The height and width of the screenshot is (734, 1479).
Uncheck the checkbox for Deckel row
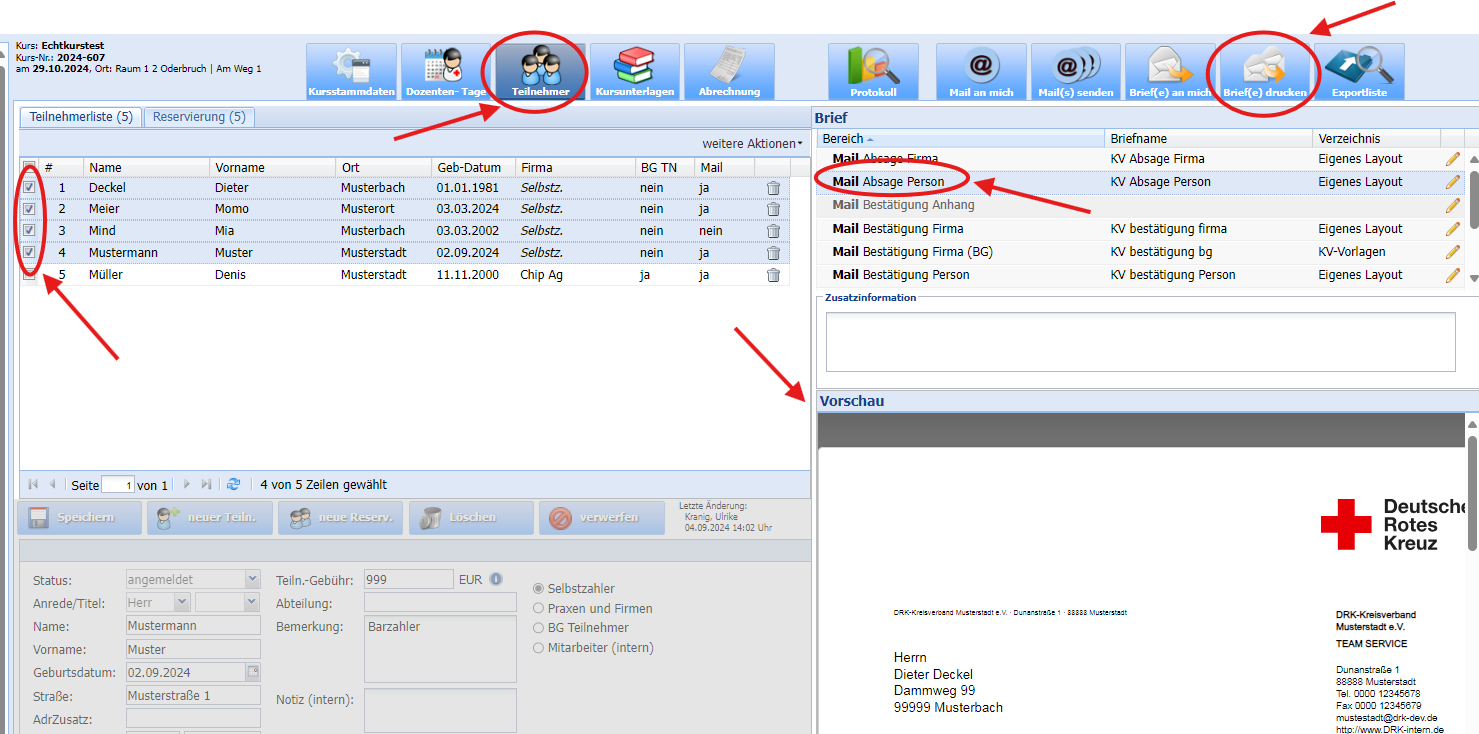tap(30, 187)
